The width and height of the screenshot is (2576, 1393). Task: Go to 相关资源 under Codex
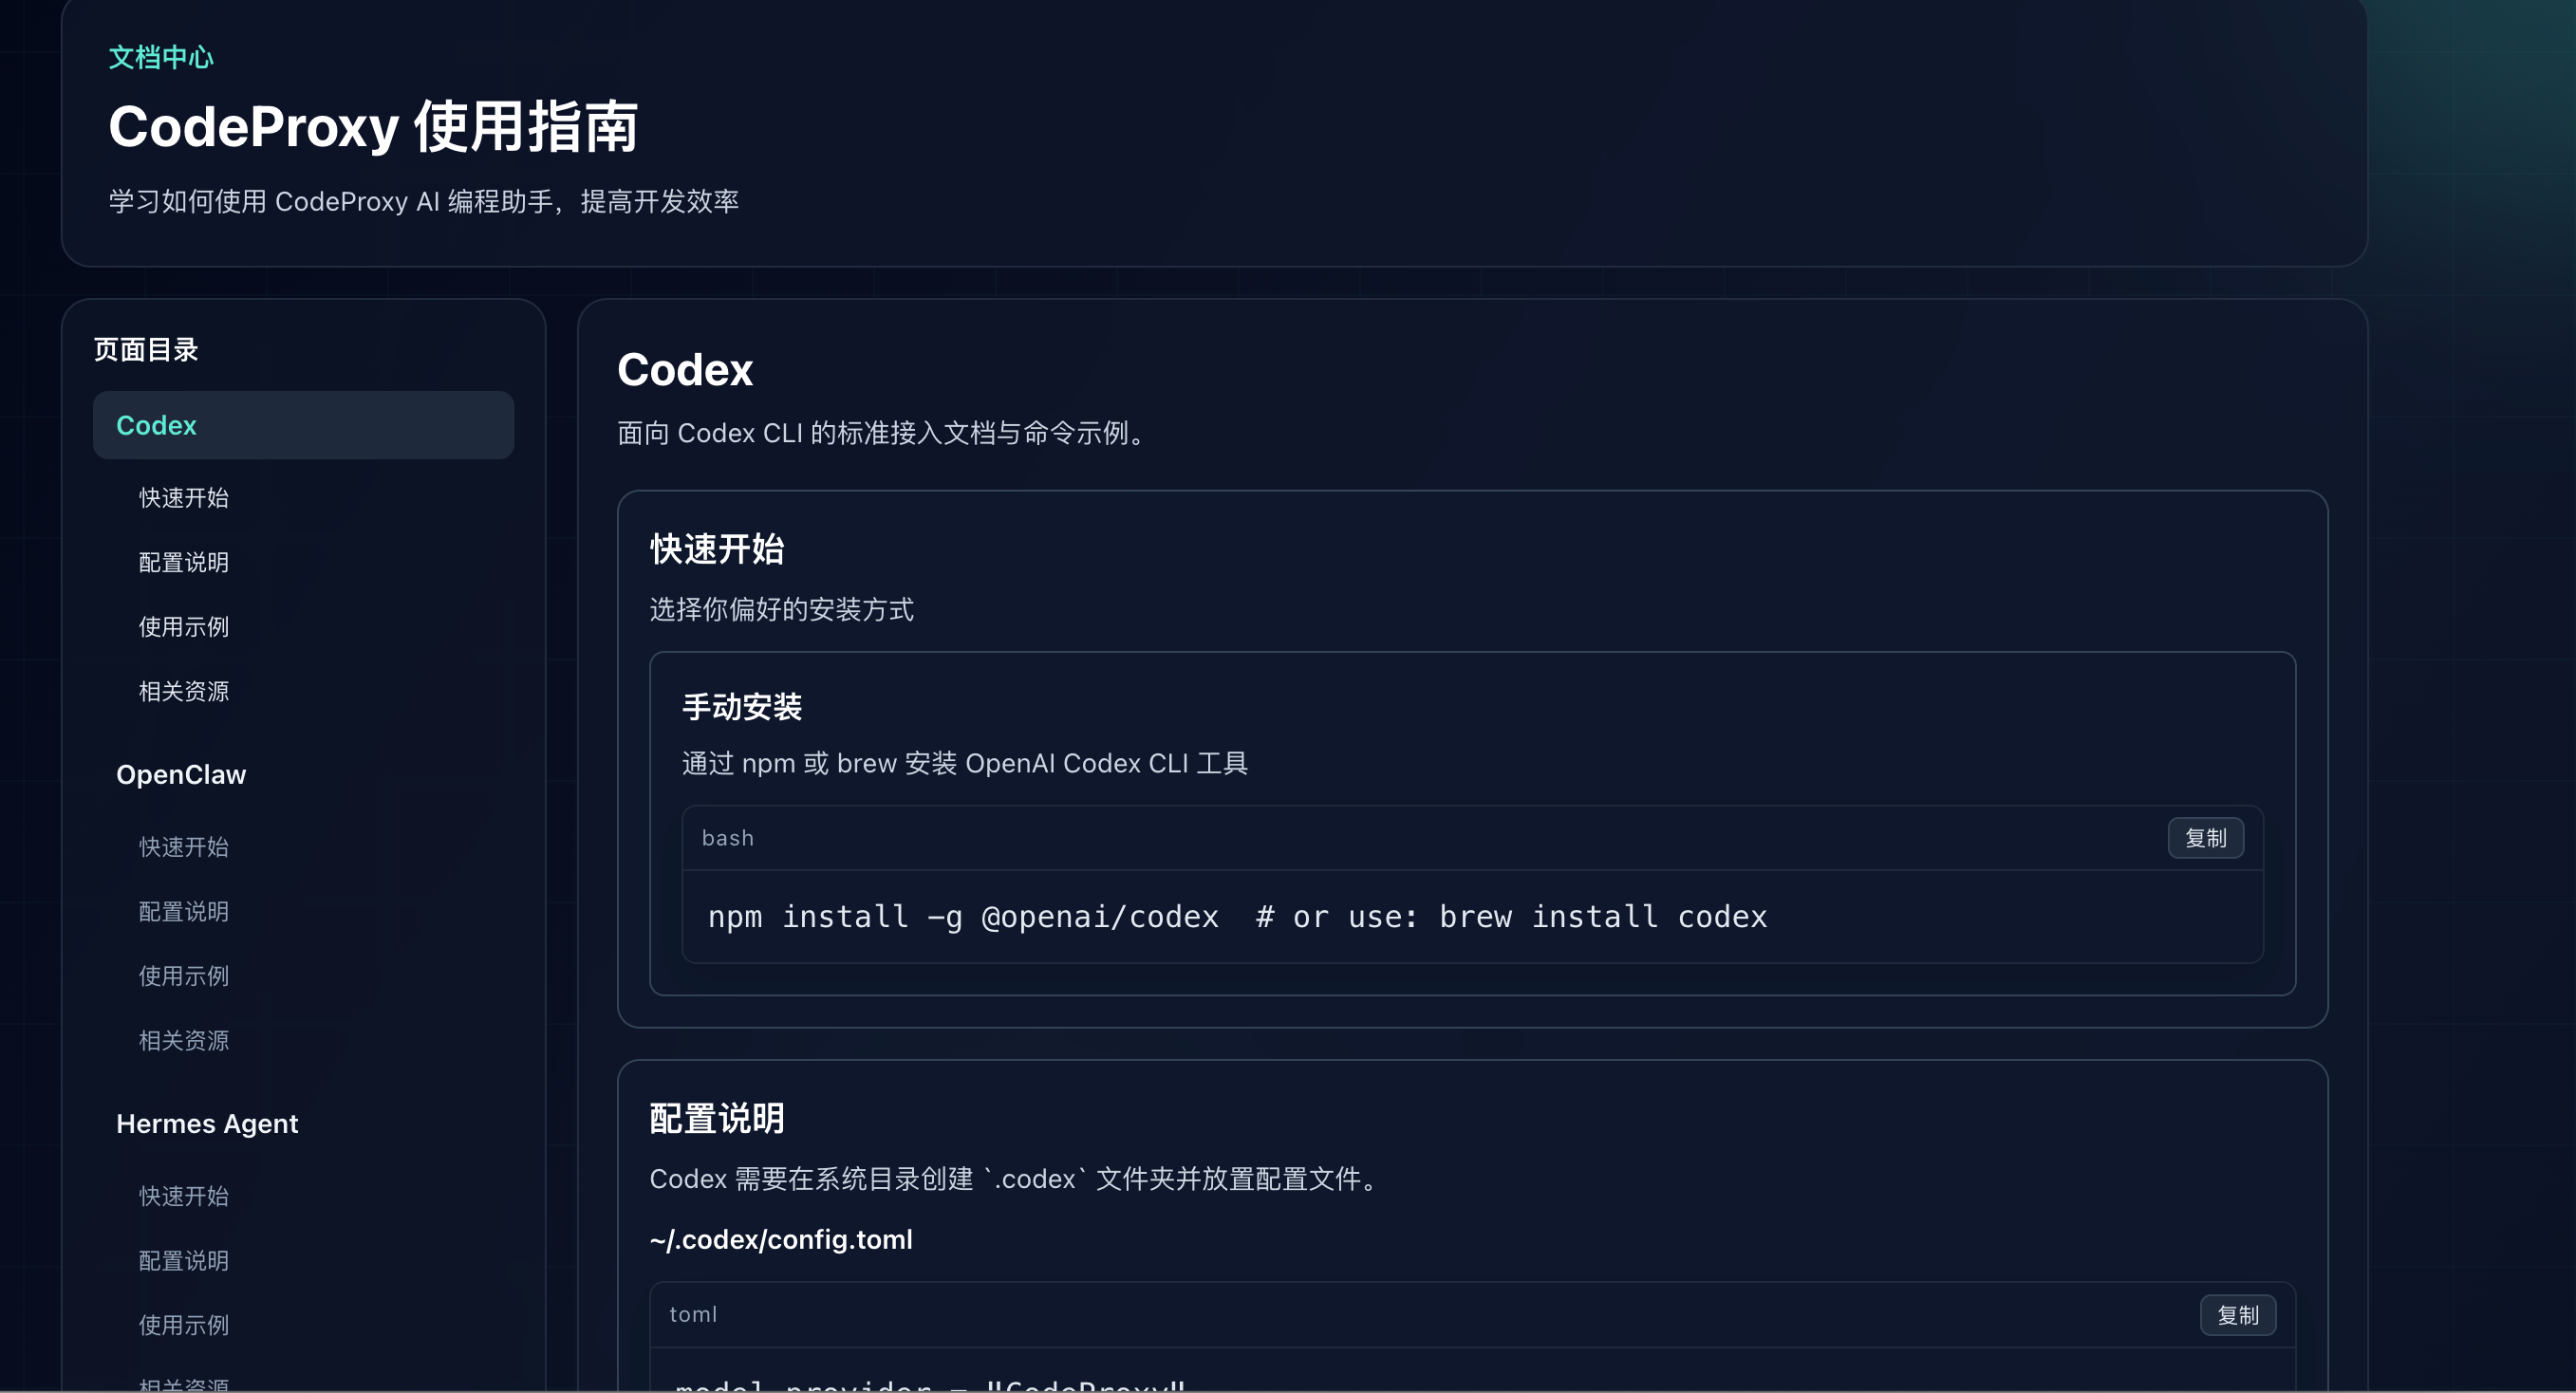pyautogui.click(x=184, y=691)
